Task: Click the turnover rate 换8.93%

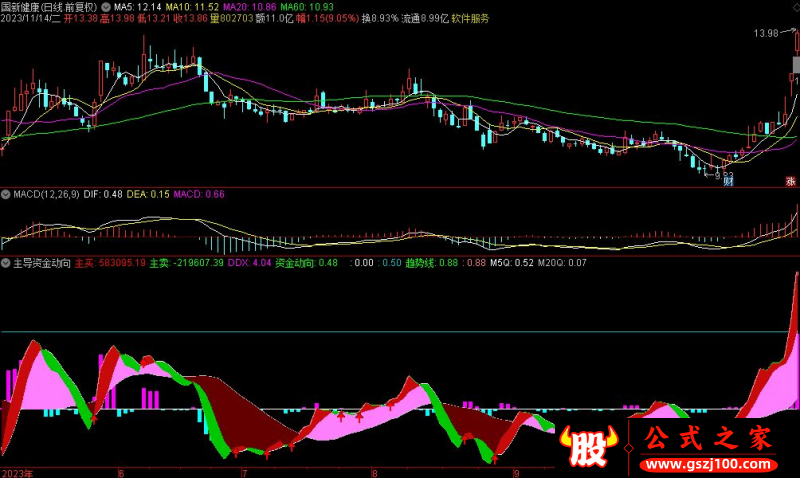Action: pos(380,19)
